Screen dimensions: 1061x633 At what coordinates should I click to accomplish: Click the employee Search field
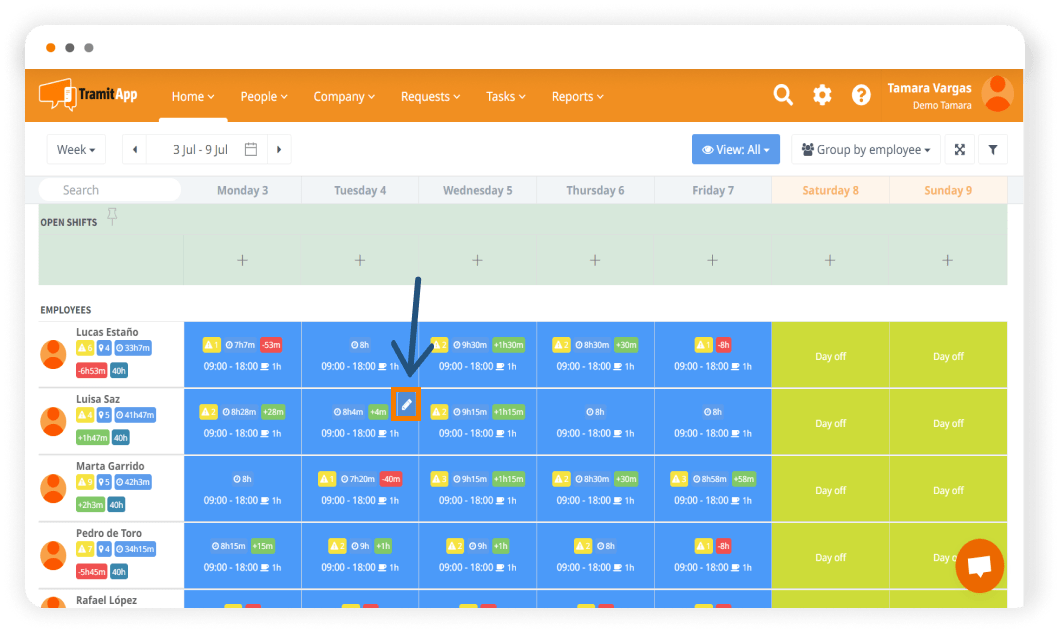(110, 190)
